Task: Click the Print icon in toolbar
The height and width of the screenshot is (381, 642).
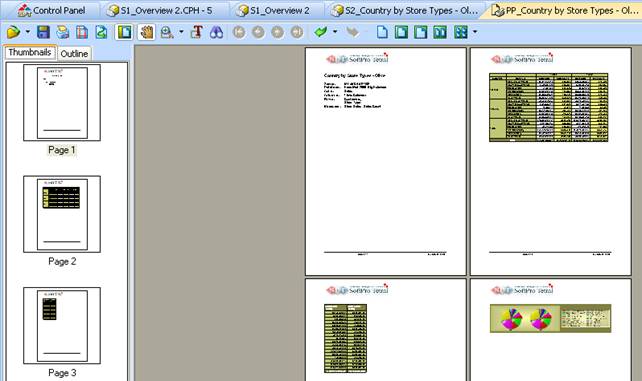Action: point(63,32)
